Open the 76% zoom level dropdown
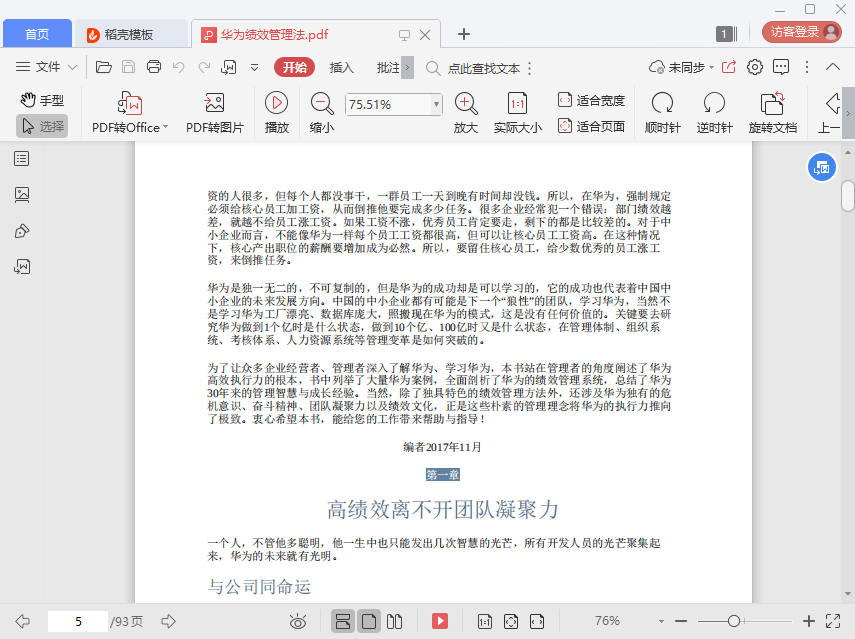The image size is (855, 639). [x=661, y=621]
